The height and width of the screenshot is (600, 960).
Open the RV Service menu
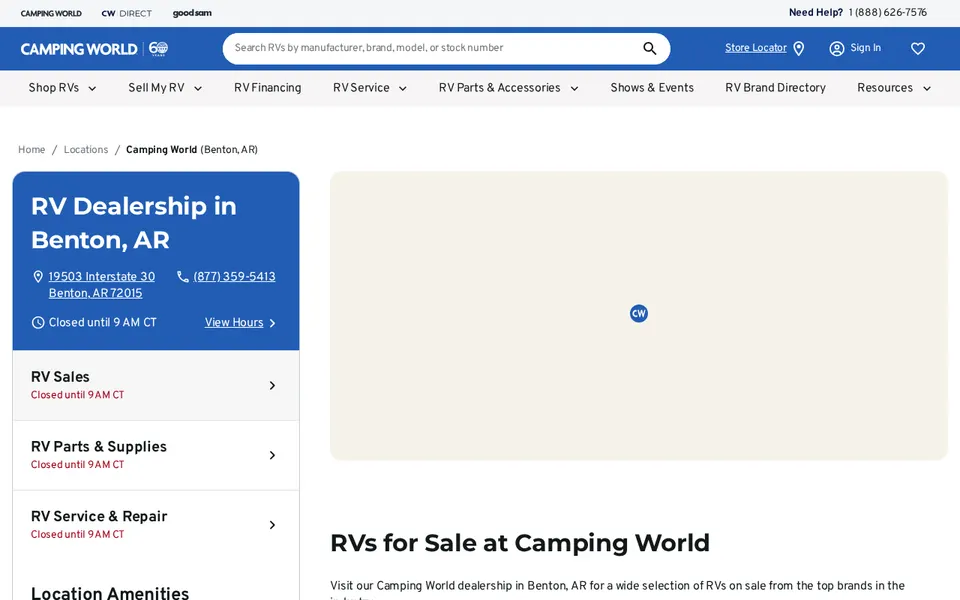361,88
